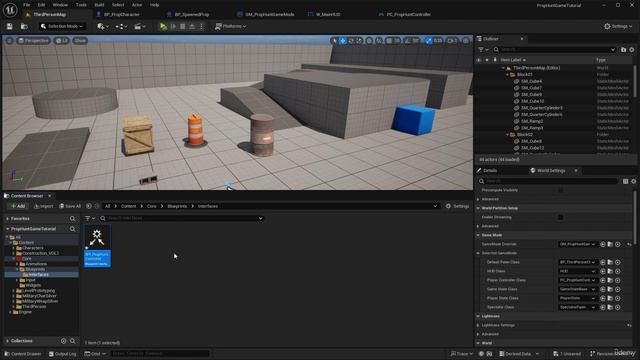Open the play mode options three-dot menu
Image resolution: width=640 pixels, height=360 pixels.
point(201,26)
